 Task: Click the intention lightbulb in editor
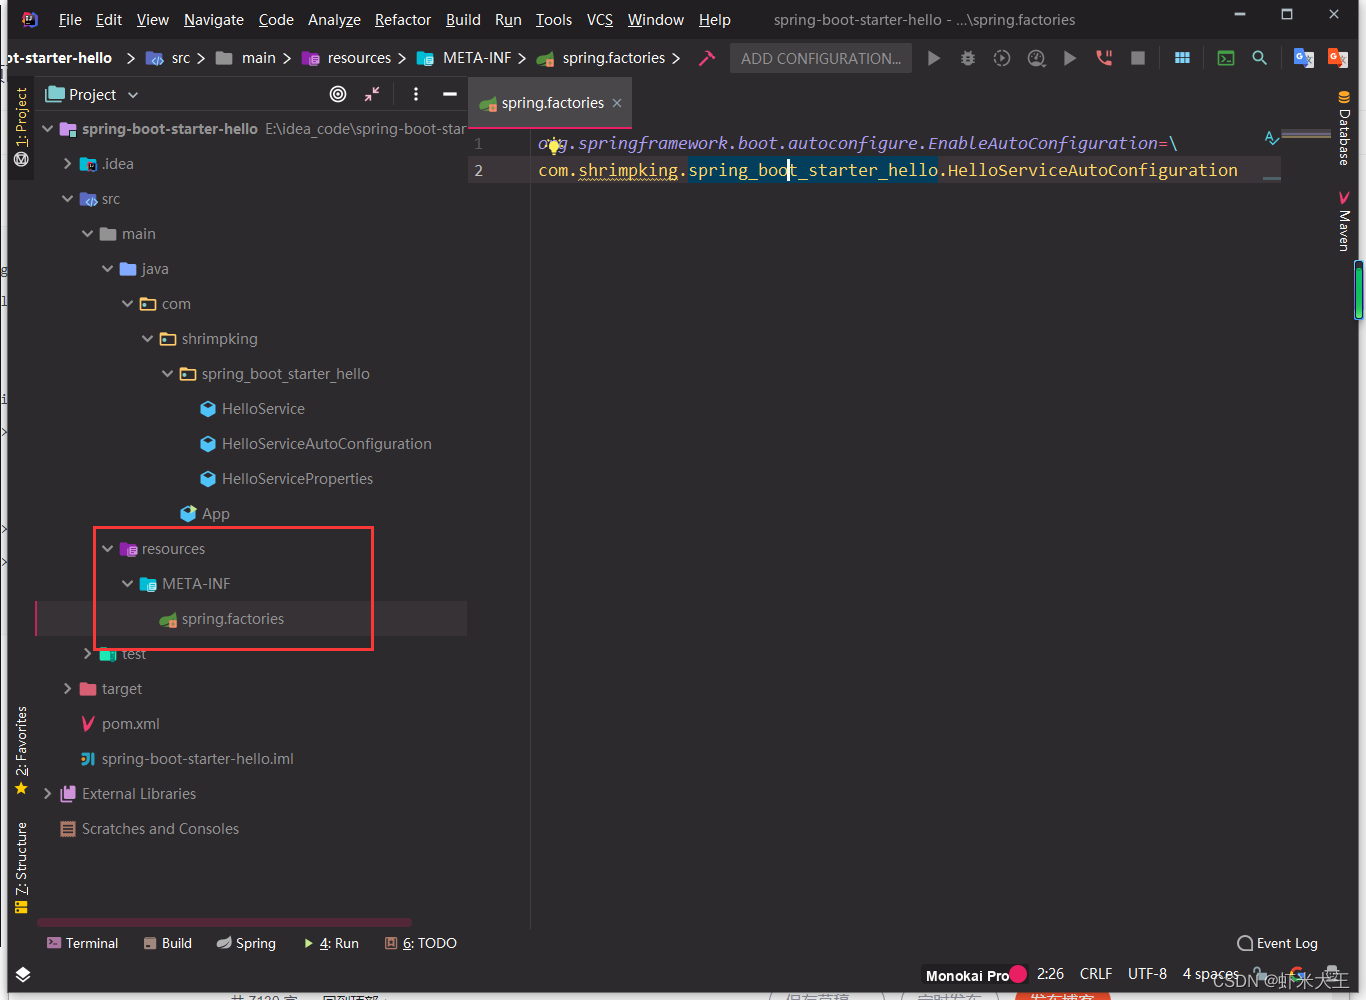553,147
